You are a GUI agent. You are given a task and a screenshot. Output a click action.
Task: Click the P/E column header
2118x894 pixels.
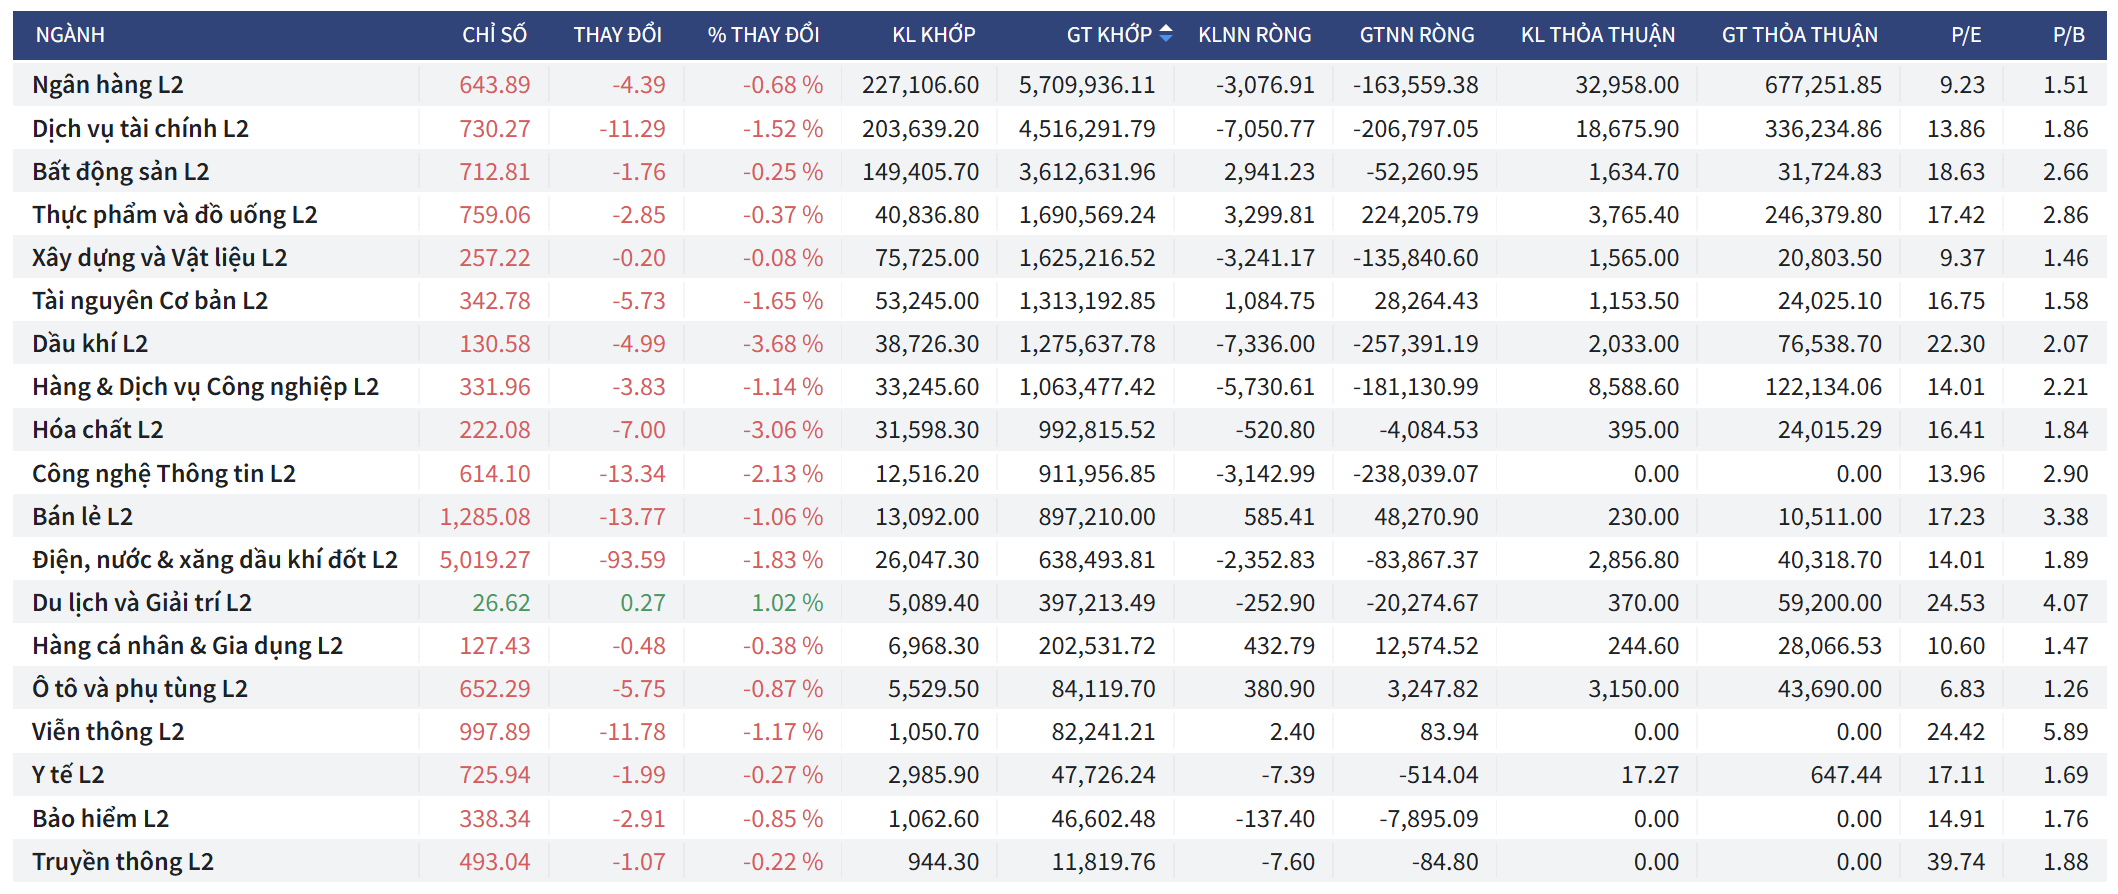tap(1965, 35)
